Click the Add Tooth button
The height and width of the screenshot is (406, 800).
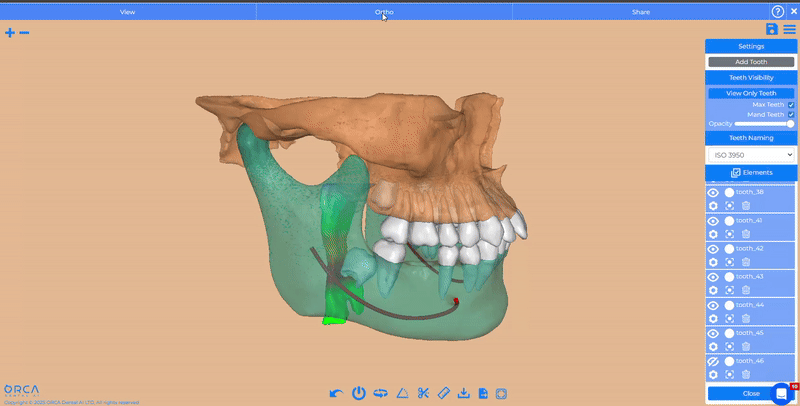751,62
